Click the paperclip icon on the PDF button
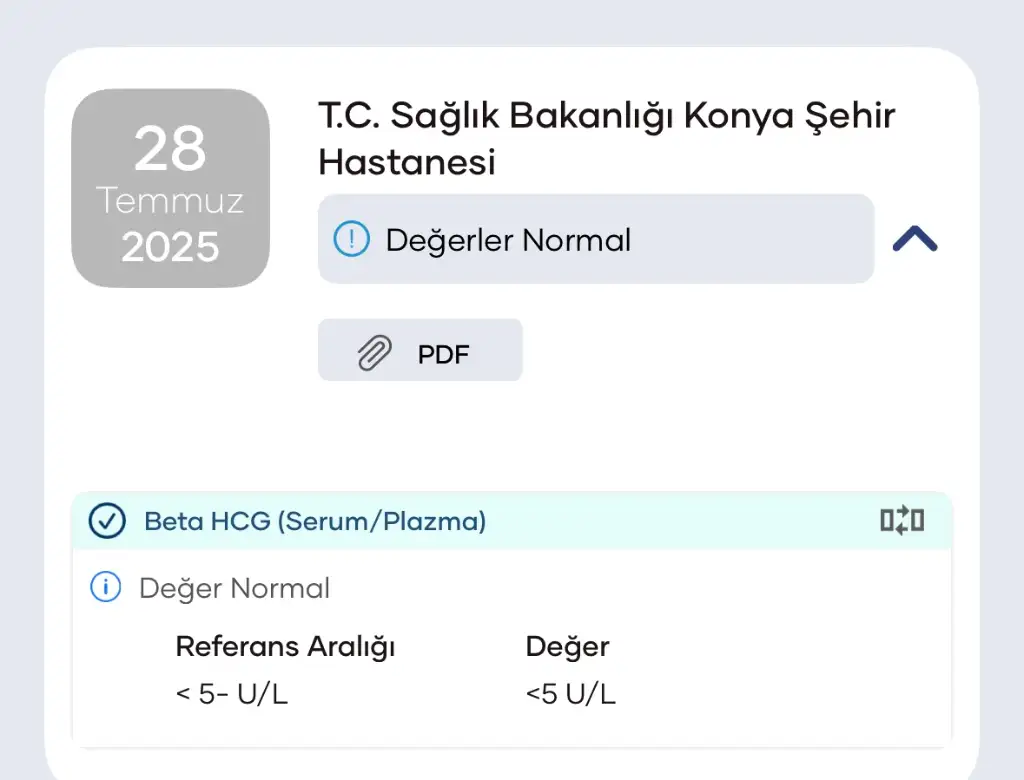The height and width of the screenshot is (780, 1024). (375, 353)
